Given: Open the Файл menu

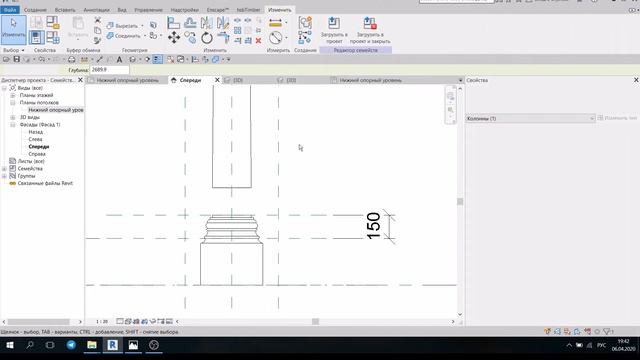Looking at the screenshot, I should click(x=10, y=10).
